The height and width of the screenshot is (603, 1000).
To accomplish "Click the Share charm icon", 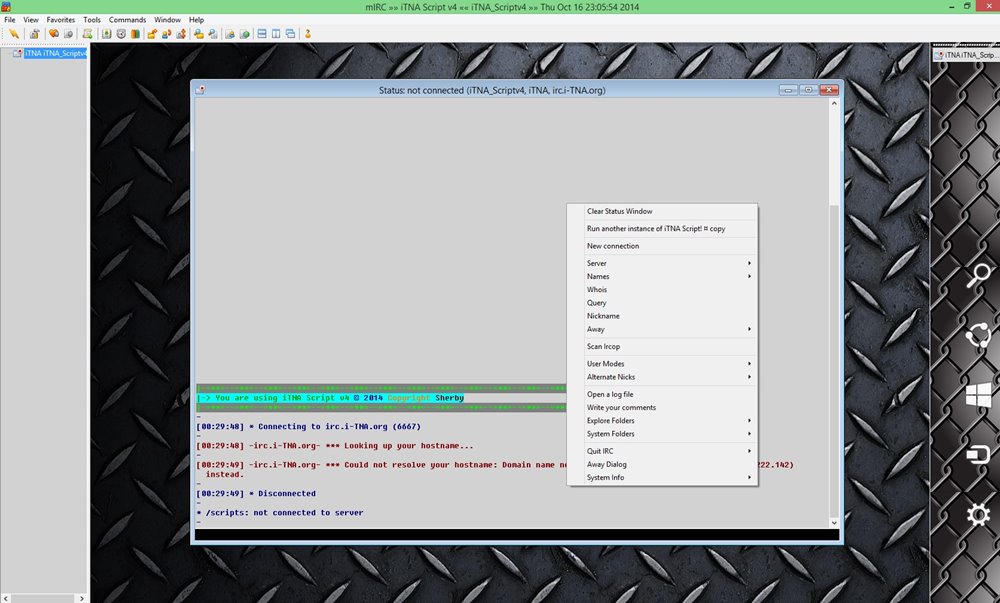I will [978, 335].
